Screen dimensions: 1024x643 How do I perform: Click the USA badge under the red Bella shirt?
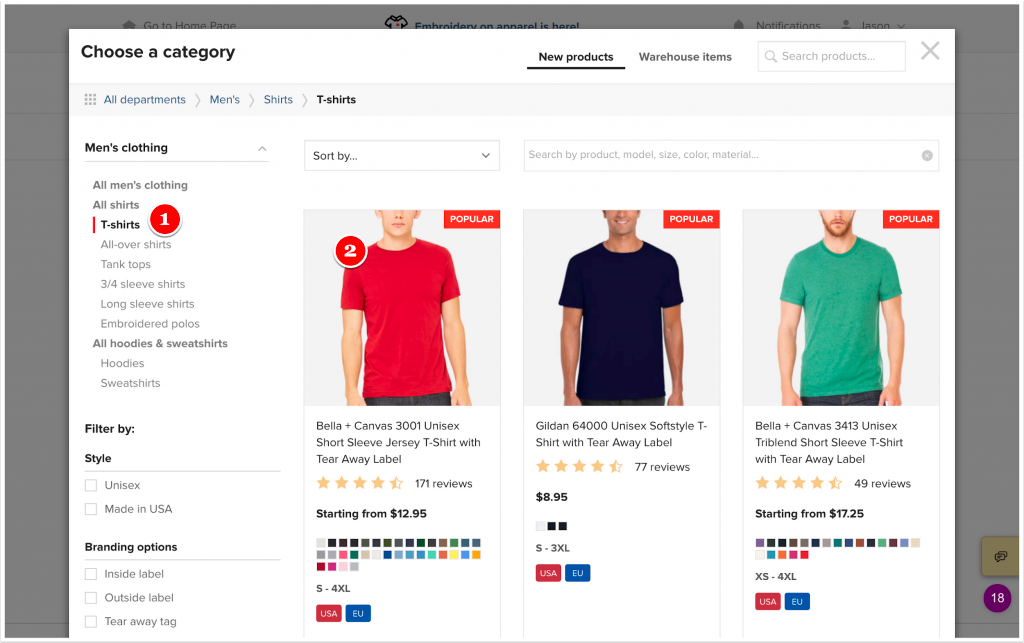(328, 613)
